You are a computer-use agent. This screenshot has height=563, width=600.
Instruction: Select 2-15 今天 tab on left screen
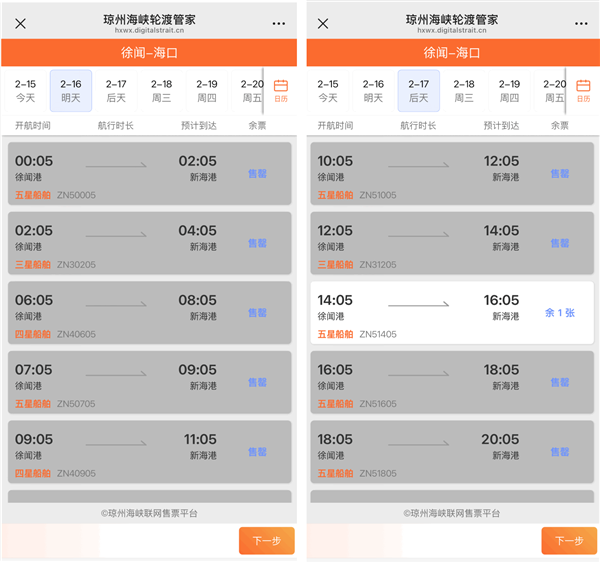[x=26, y=91]
